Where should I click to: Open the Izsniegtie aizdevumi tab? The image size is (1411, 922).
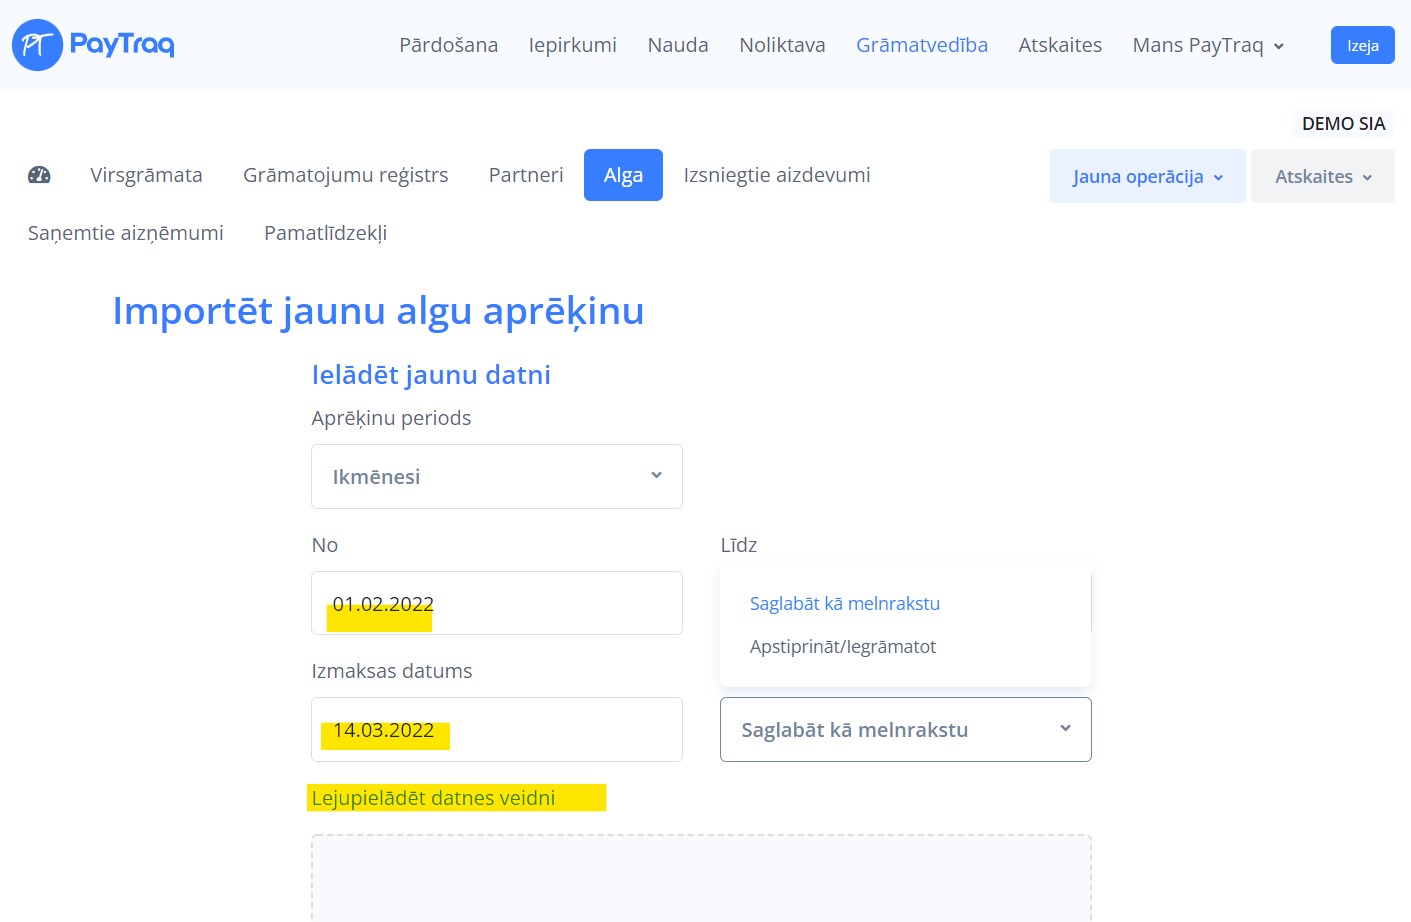[x=777, y=175]
